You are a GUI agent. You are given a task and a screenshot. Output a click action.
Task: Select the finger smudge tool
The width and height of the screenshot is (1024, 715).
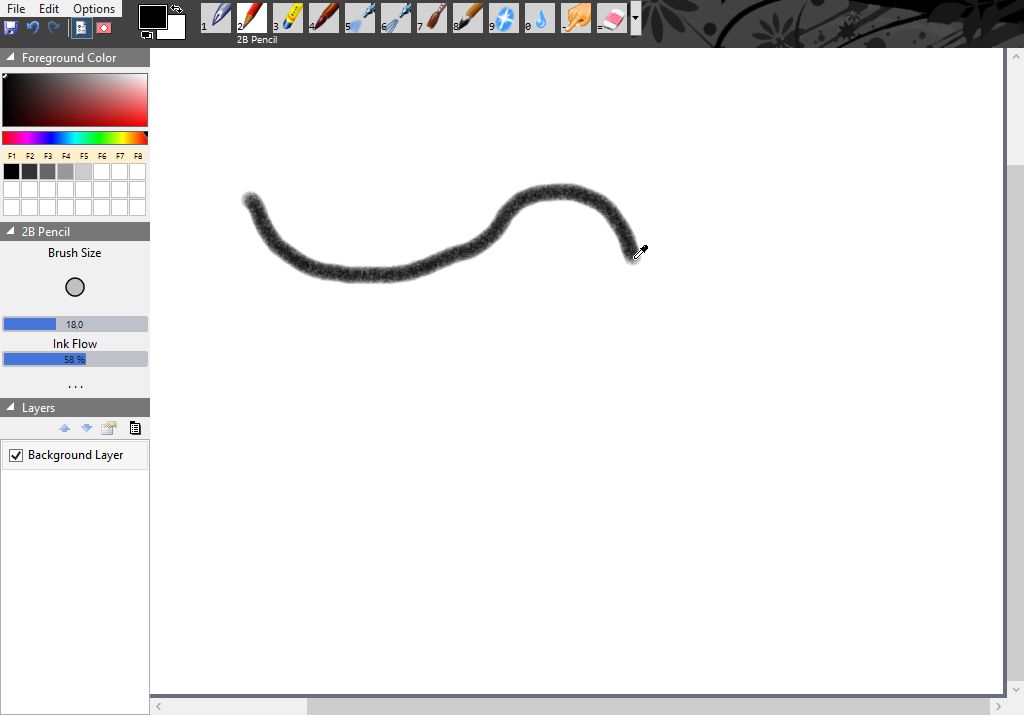pyautogui.click(x=576, y=17)
